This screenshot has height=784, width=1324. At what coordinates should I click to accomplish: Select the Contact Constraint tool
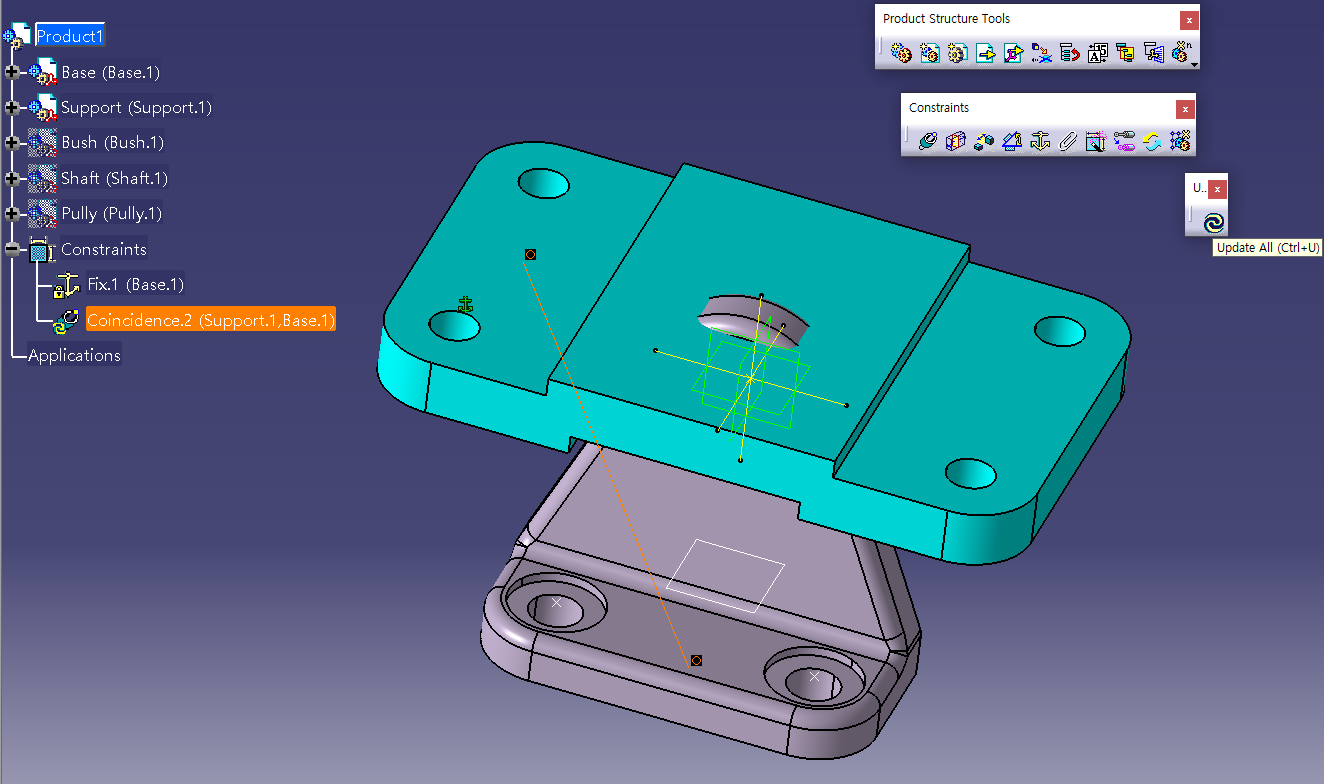tap(956, 142)
